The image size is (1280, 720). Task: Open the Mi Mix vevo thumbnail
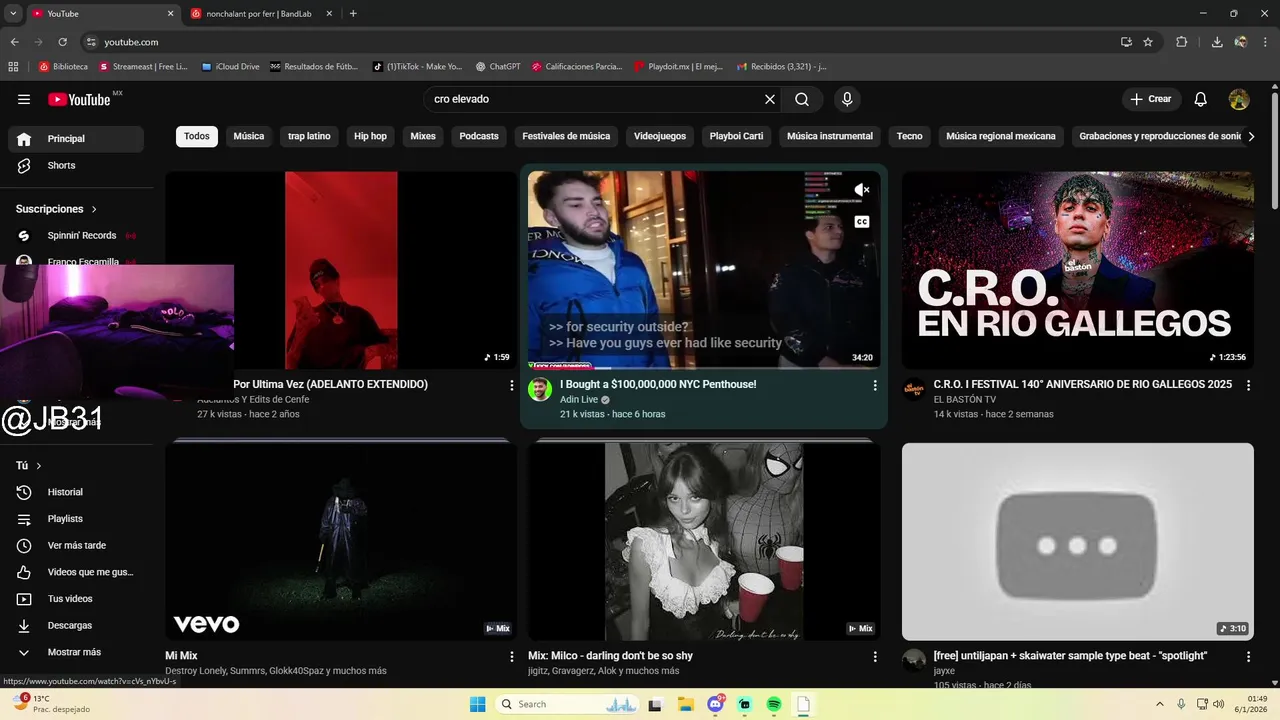point(341,541)
